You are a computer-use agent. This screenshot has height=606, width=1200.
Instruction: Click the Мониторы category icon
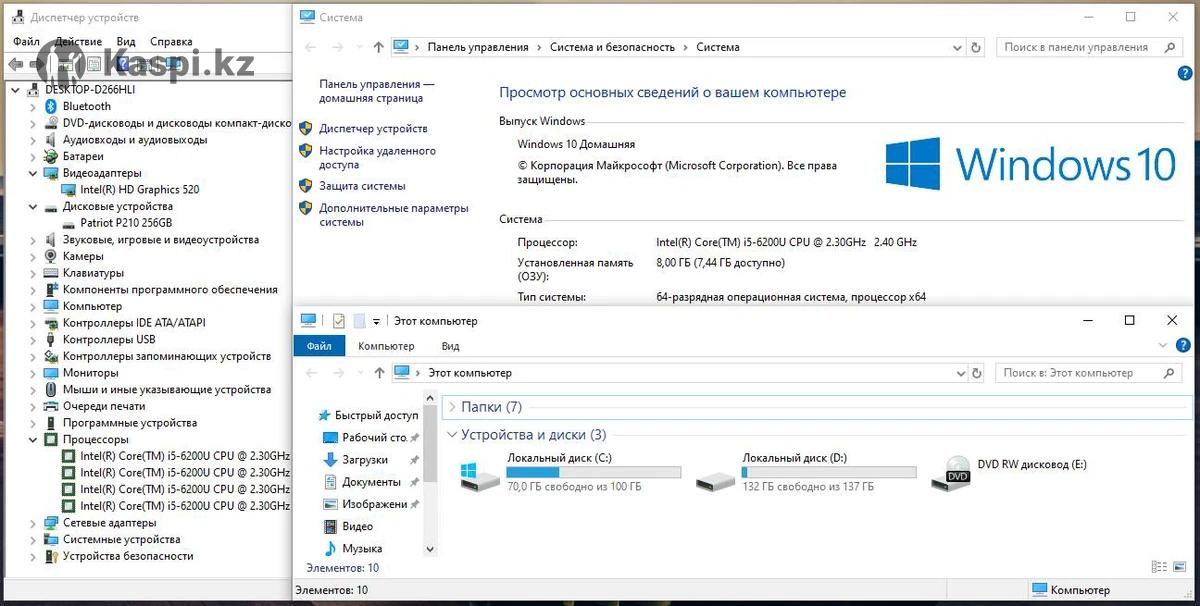[x=52, y=373]
